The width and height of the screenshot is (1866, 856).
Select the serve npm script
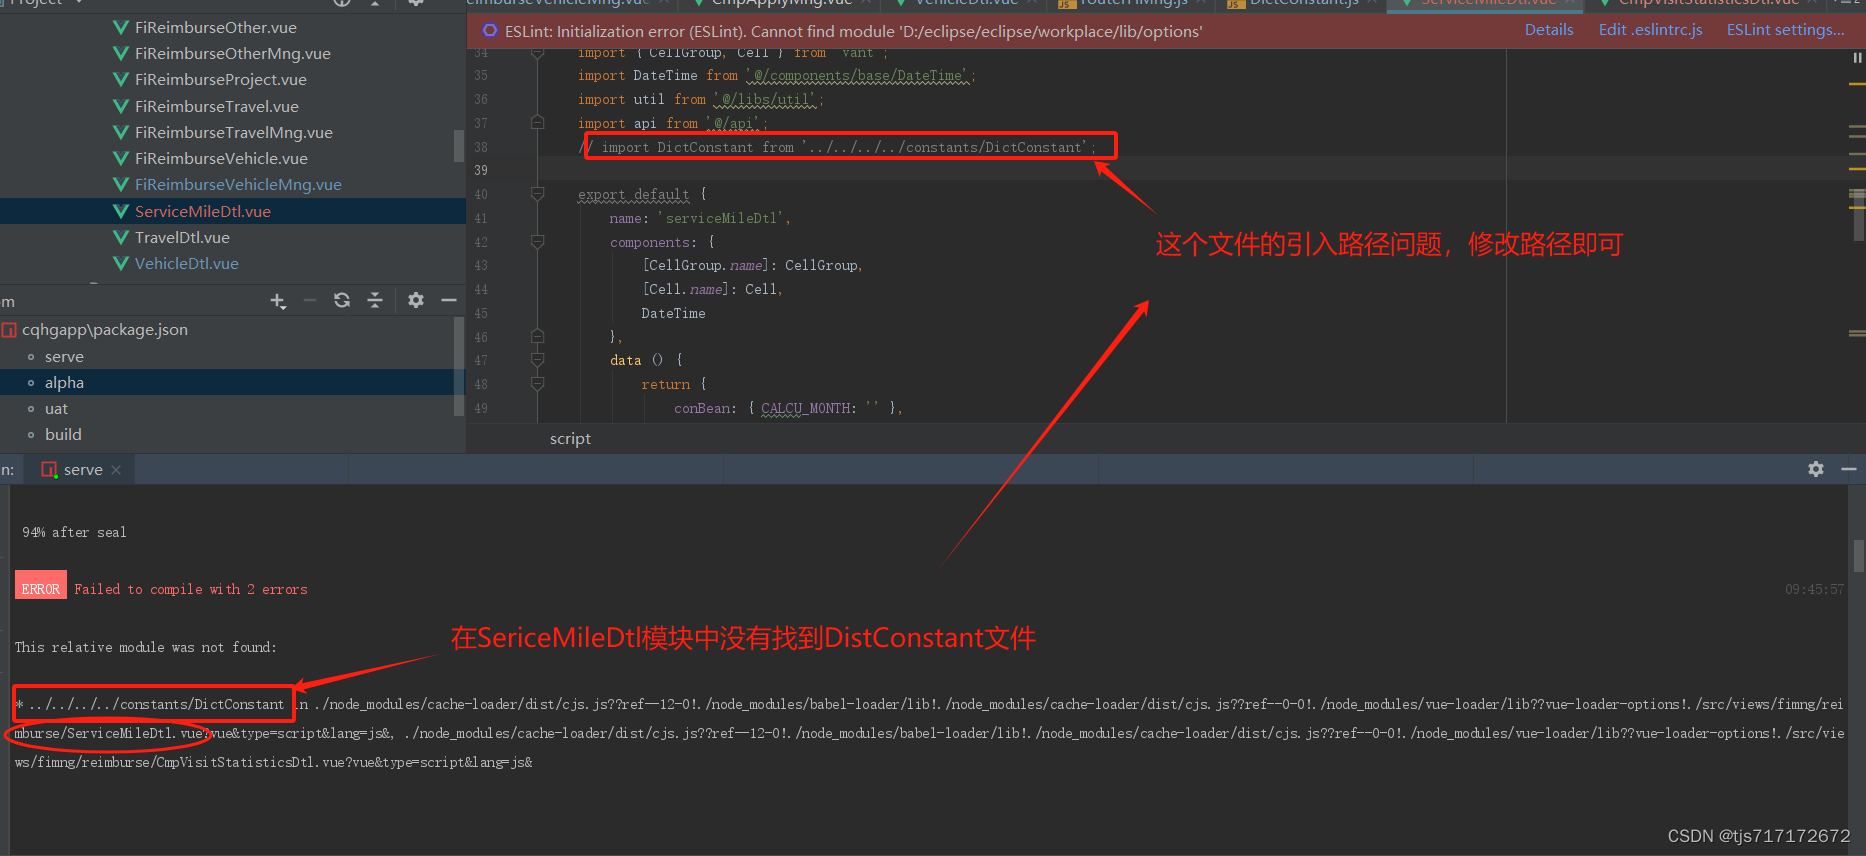coord(64,357)
